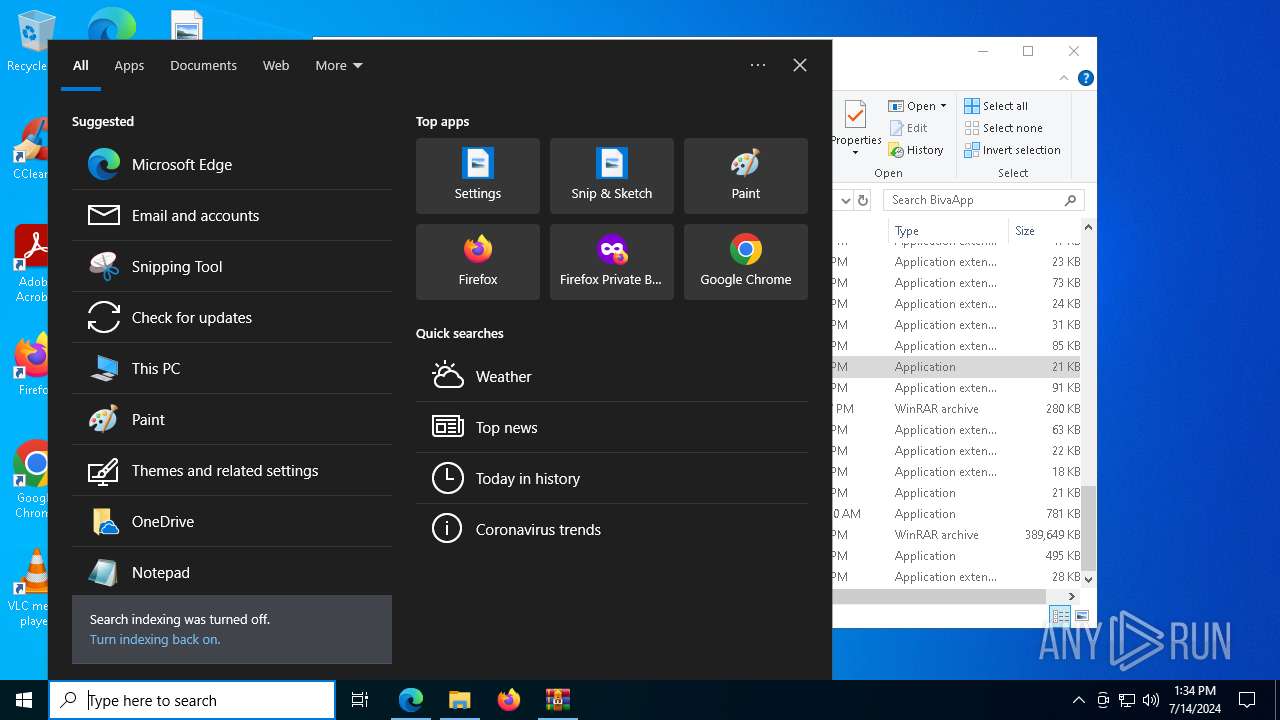Expand the More filter dropdown
The height and width of the screenshot is (720, 1280).
pos(339,66)
